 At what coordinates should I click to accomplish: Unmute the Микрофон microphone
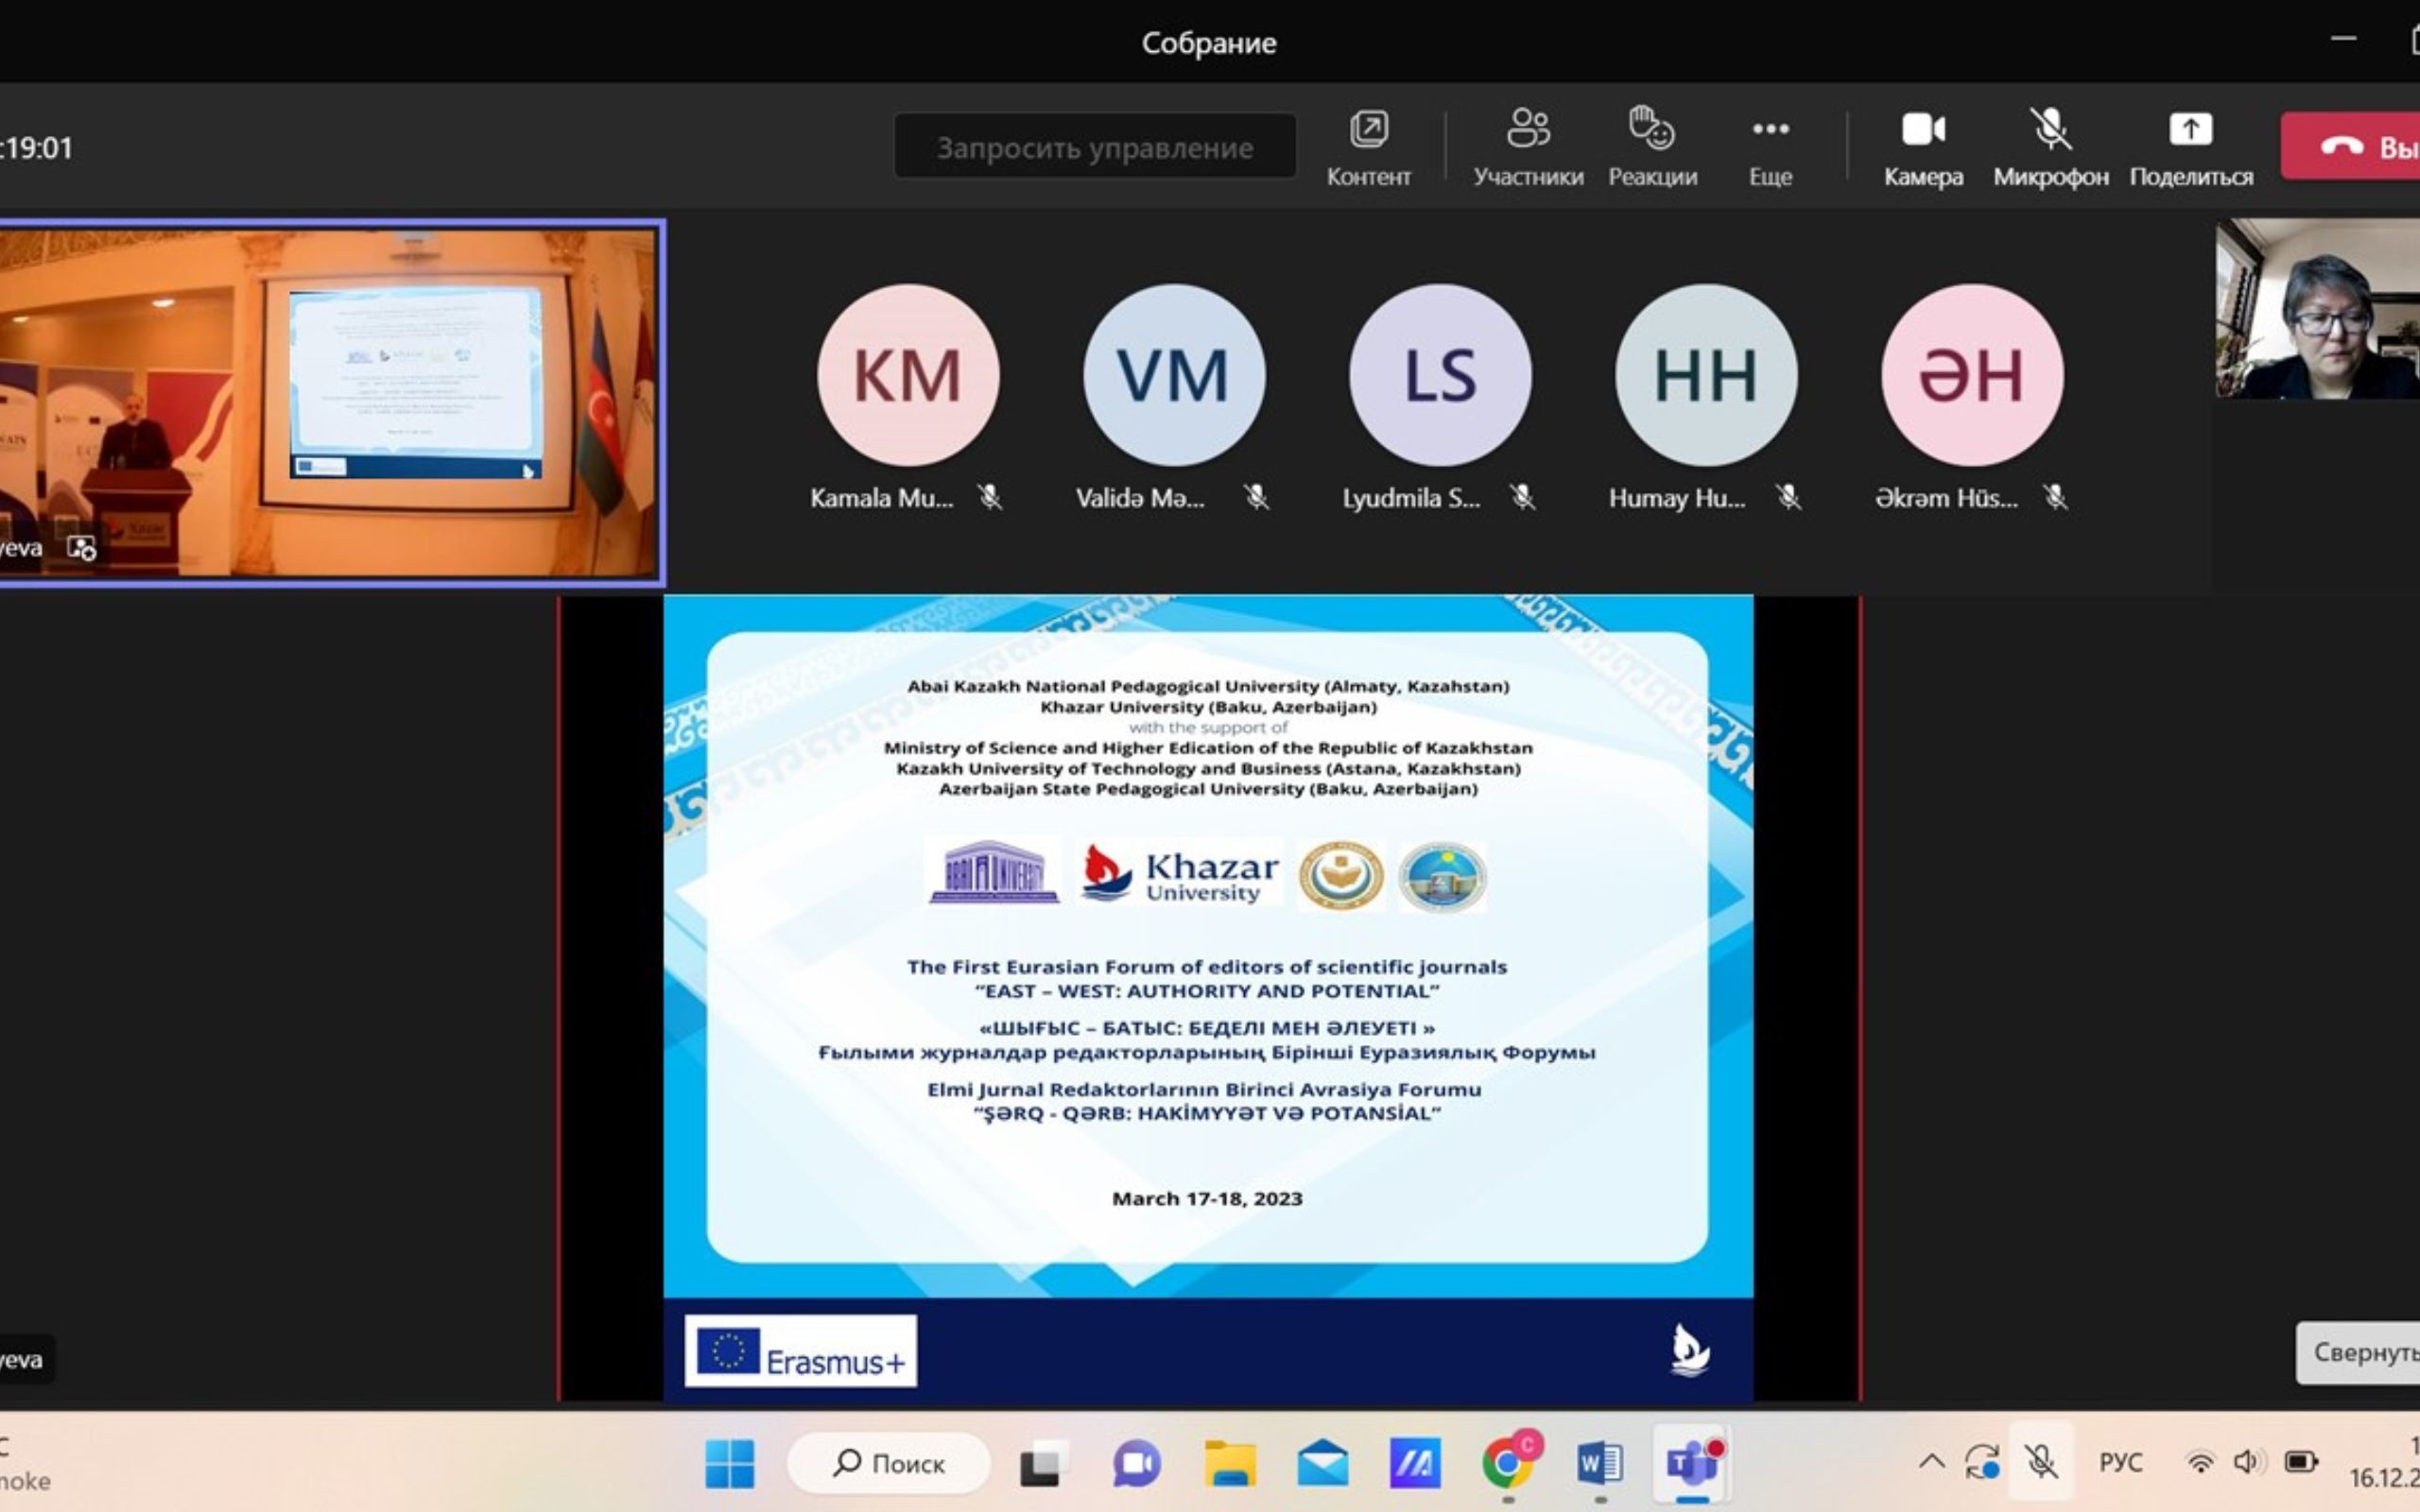click(x=2050, y=147)
